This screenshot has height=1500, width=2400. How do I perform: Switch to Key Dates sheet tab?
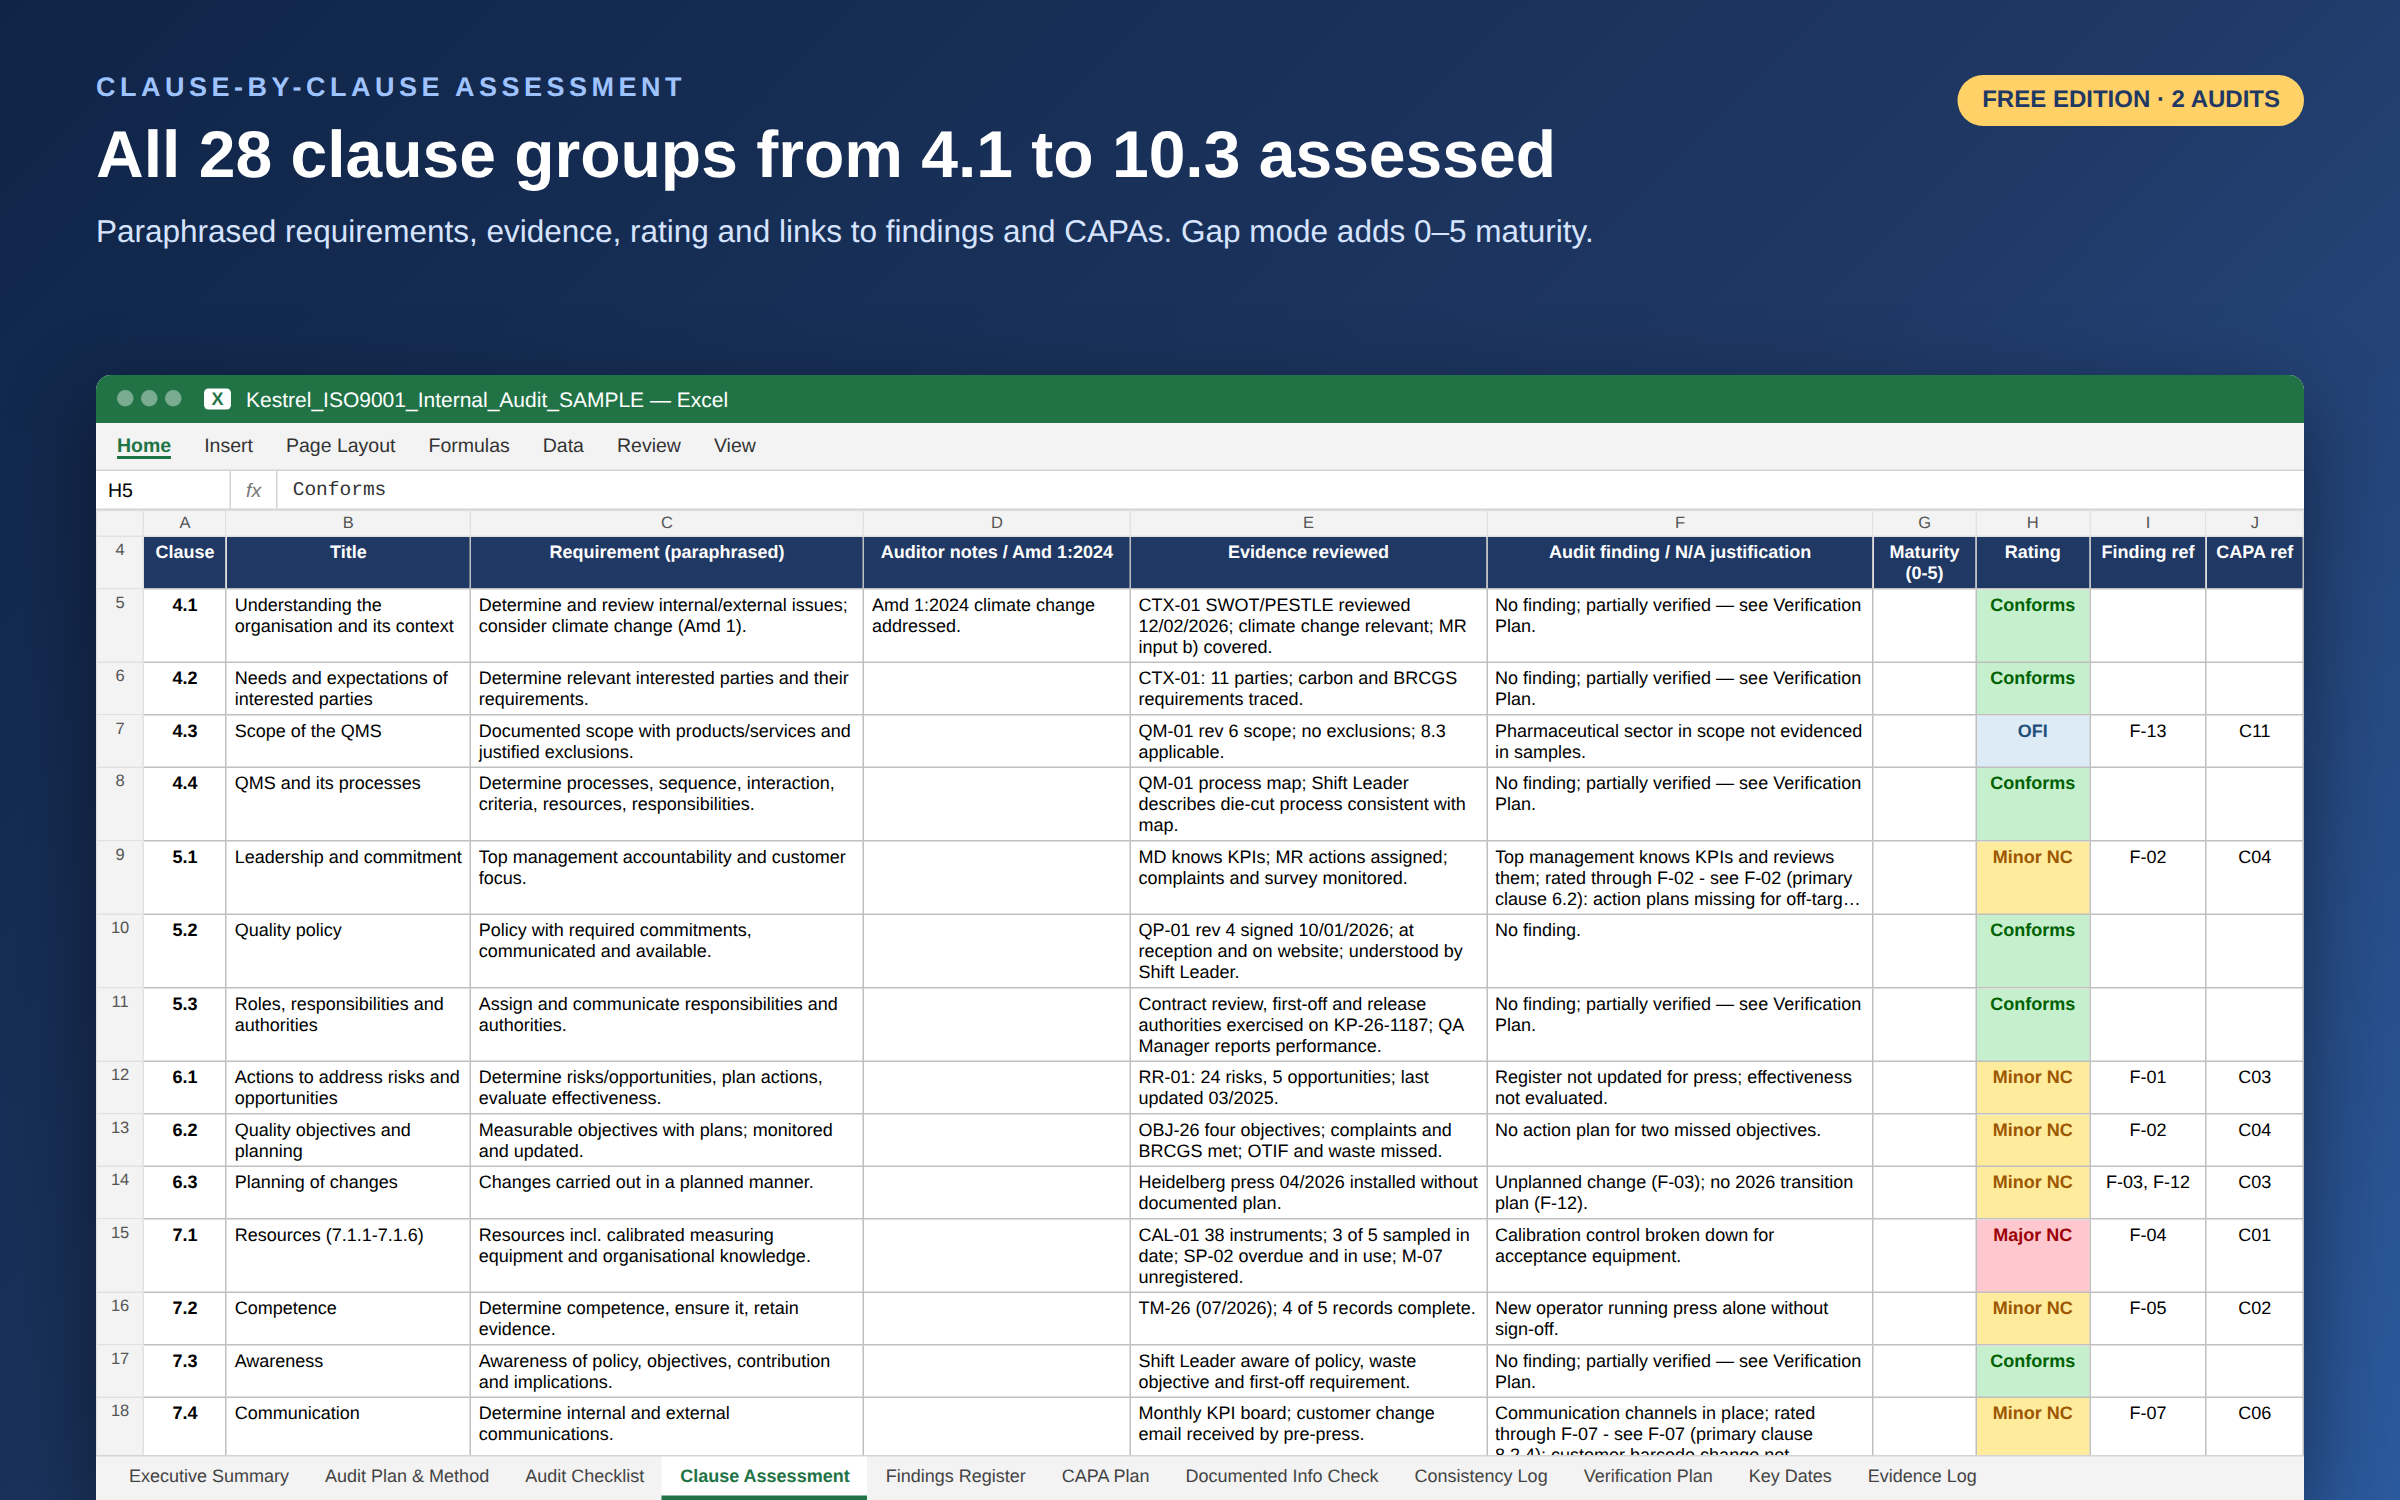(1790, 1476)
